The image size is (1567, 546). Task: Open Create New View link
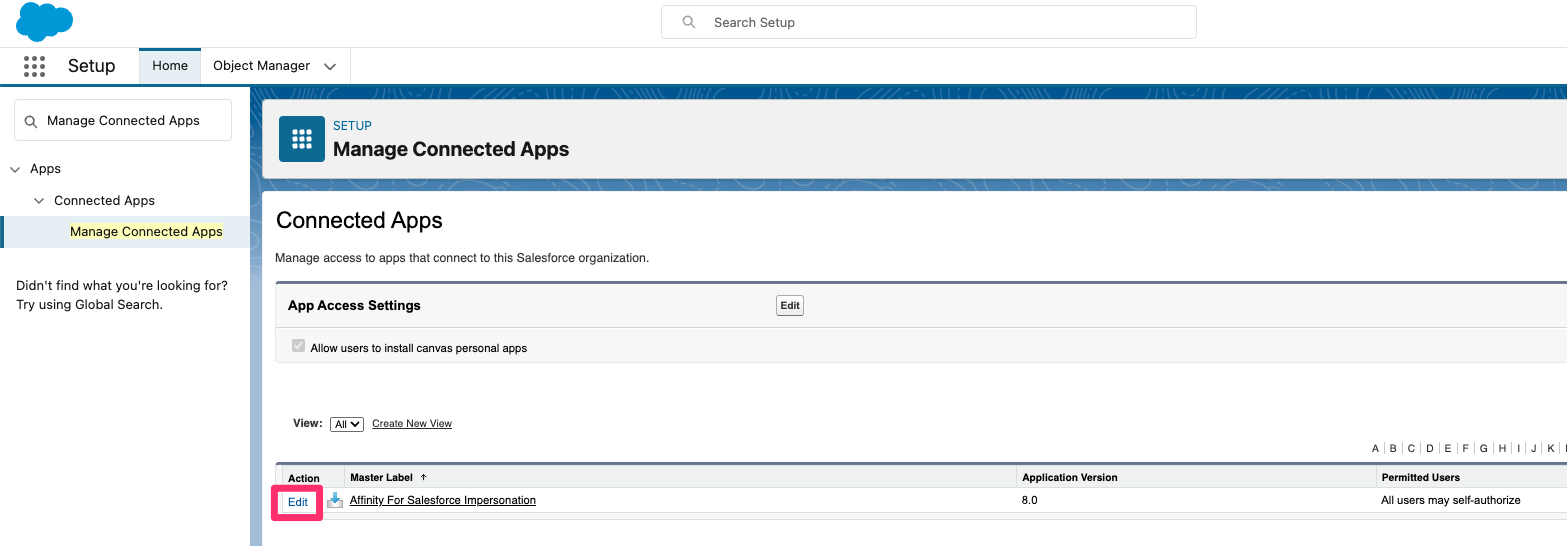coord(412,424)
